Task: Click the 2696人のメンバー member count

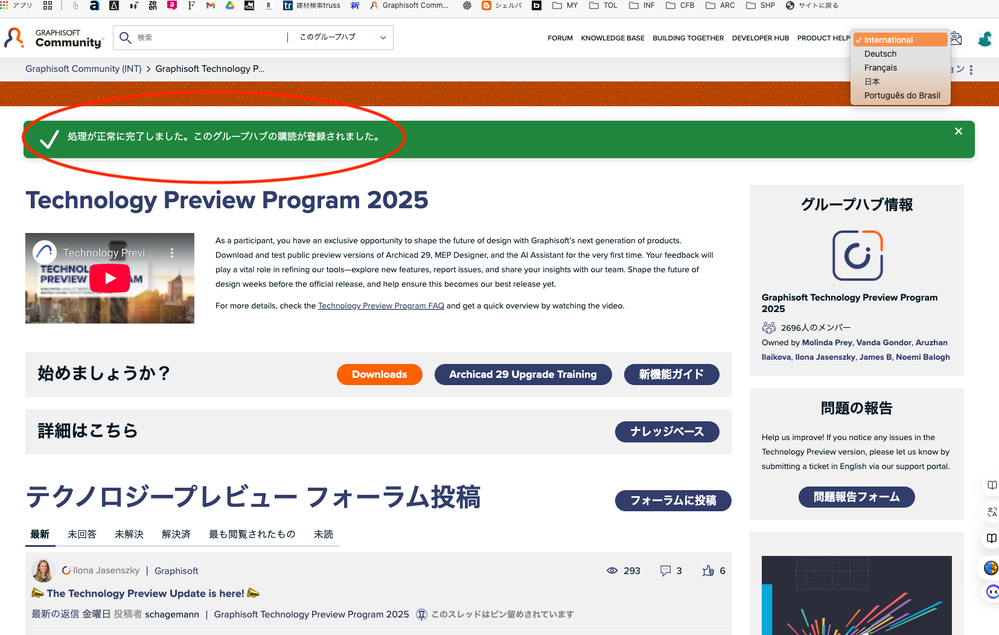Action: coord(816,328)
